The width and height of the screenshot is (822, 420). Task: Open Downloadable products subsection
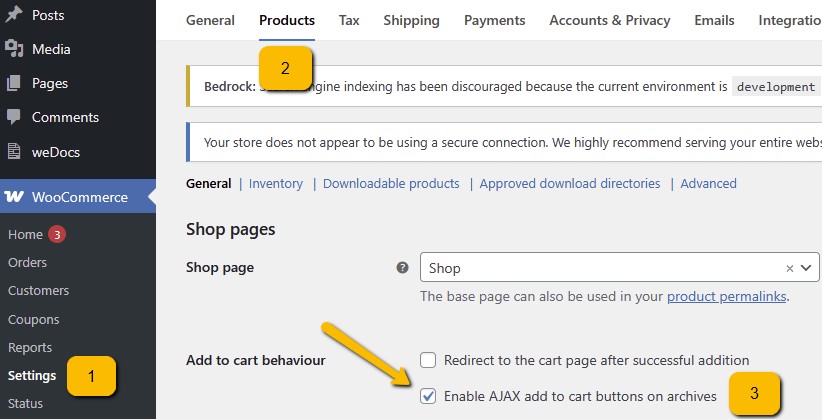pyautogui.click(x=391, y=184)
